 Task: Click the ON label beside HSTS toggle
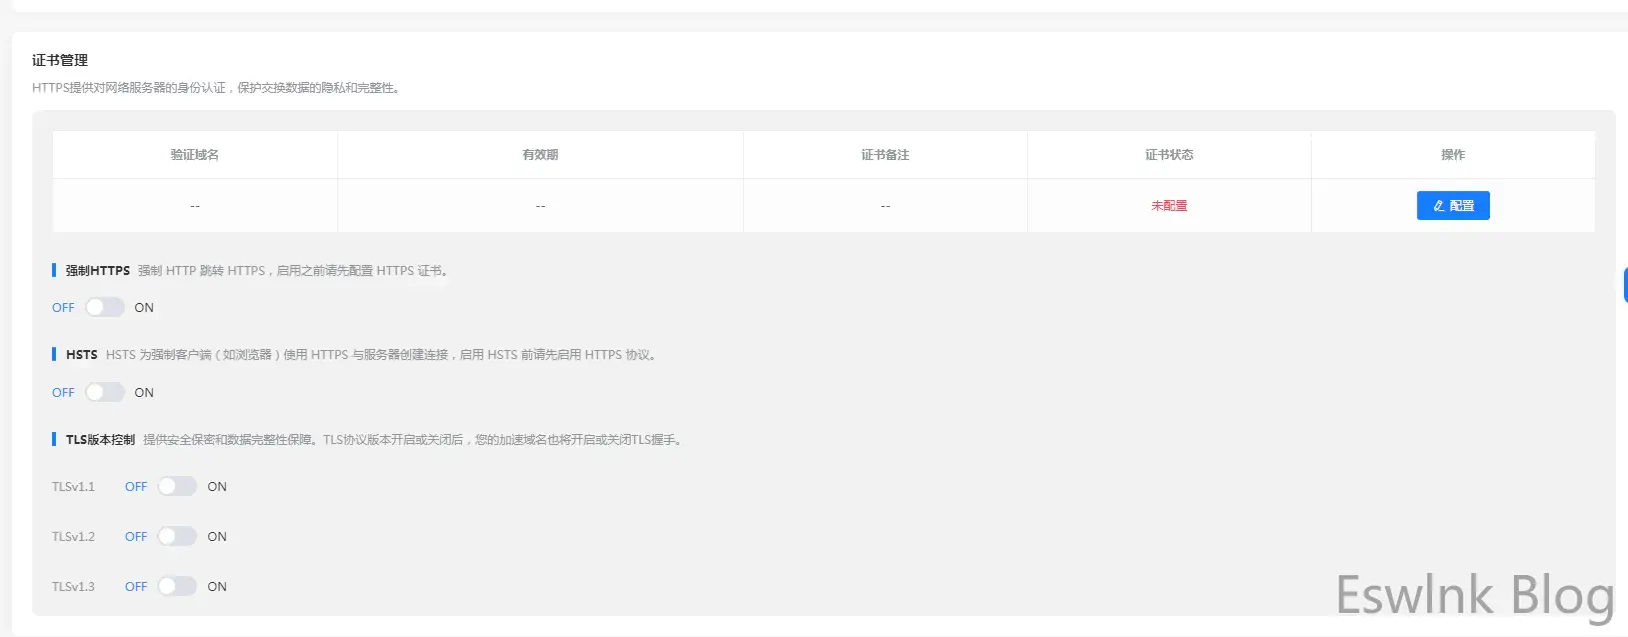click(144, 393)
